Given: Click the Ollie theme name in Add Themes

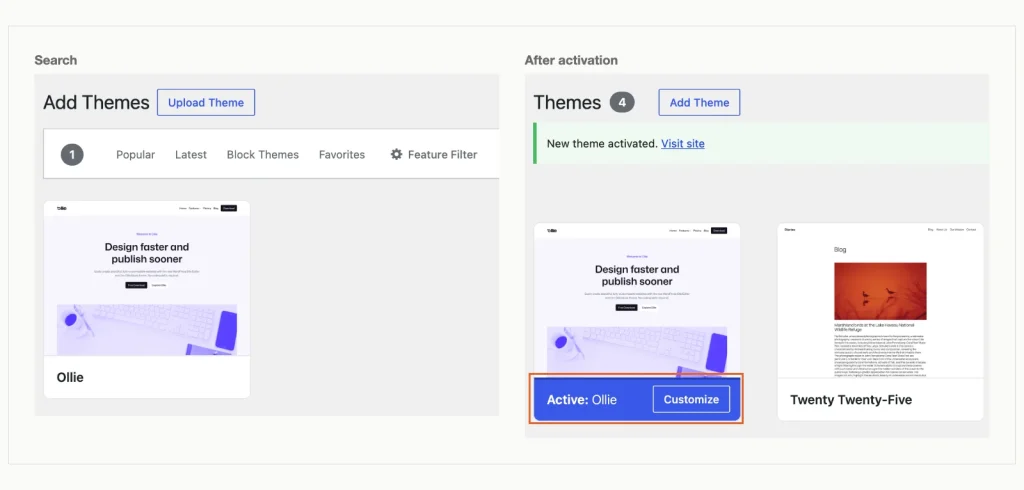Looking at the screenshot, I should [70, 377].
